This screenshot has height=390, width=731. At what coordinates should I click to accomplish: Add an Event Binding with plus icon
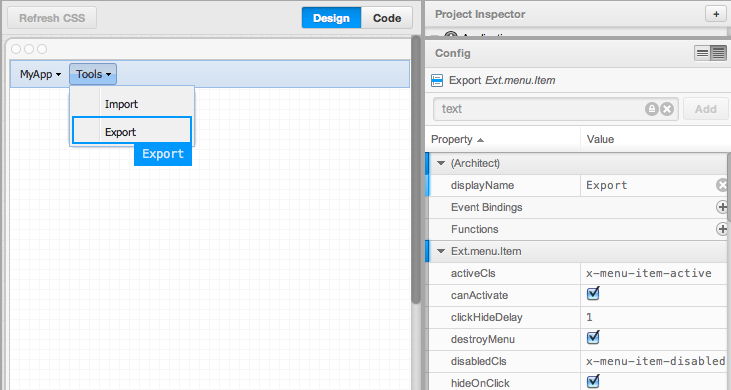point(722,207)
